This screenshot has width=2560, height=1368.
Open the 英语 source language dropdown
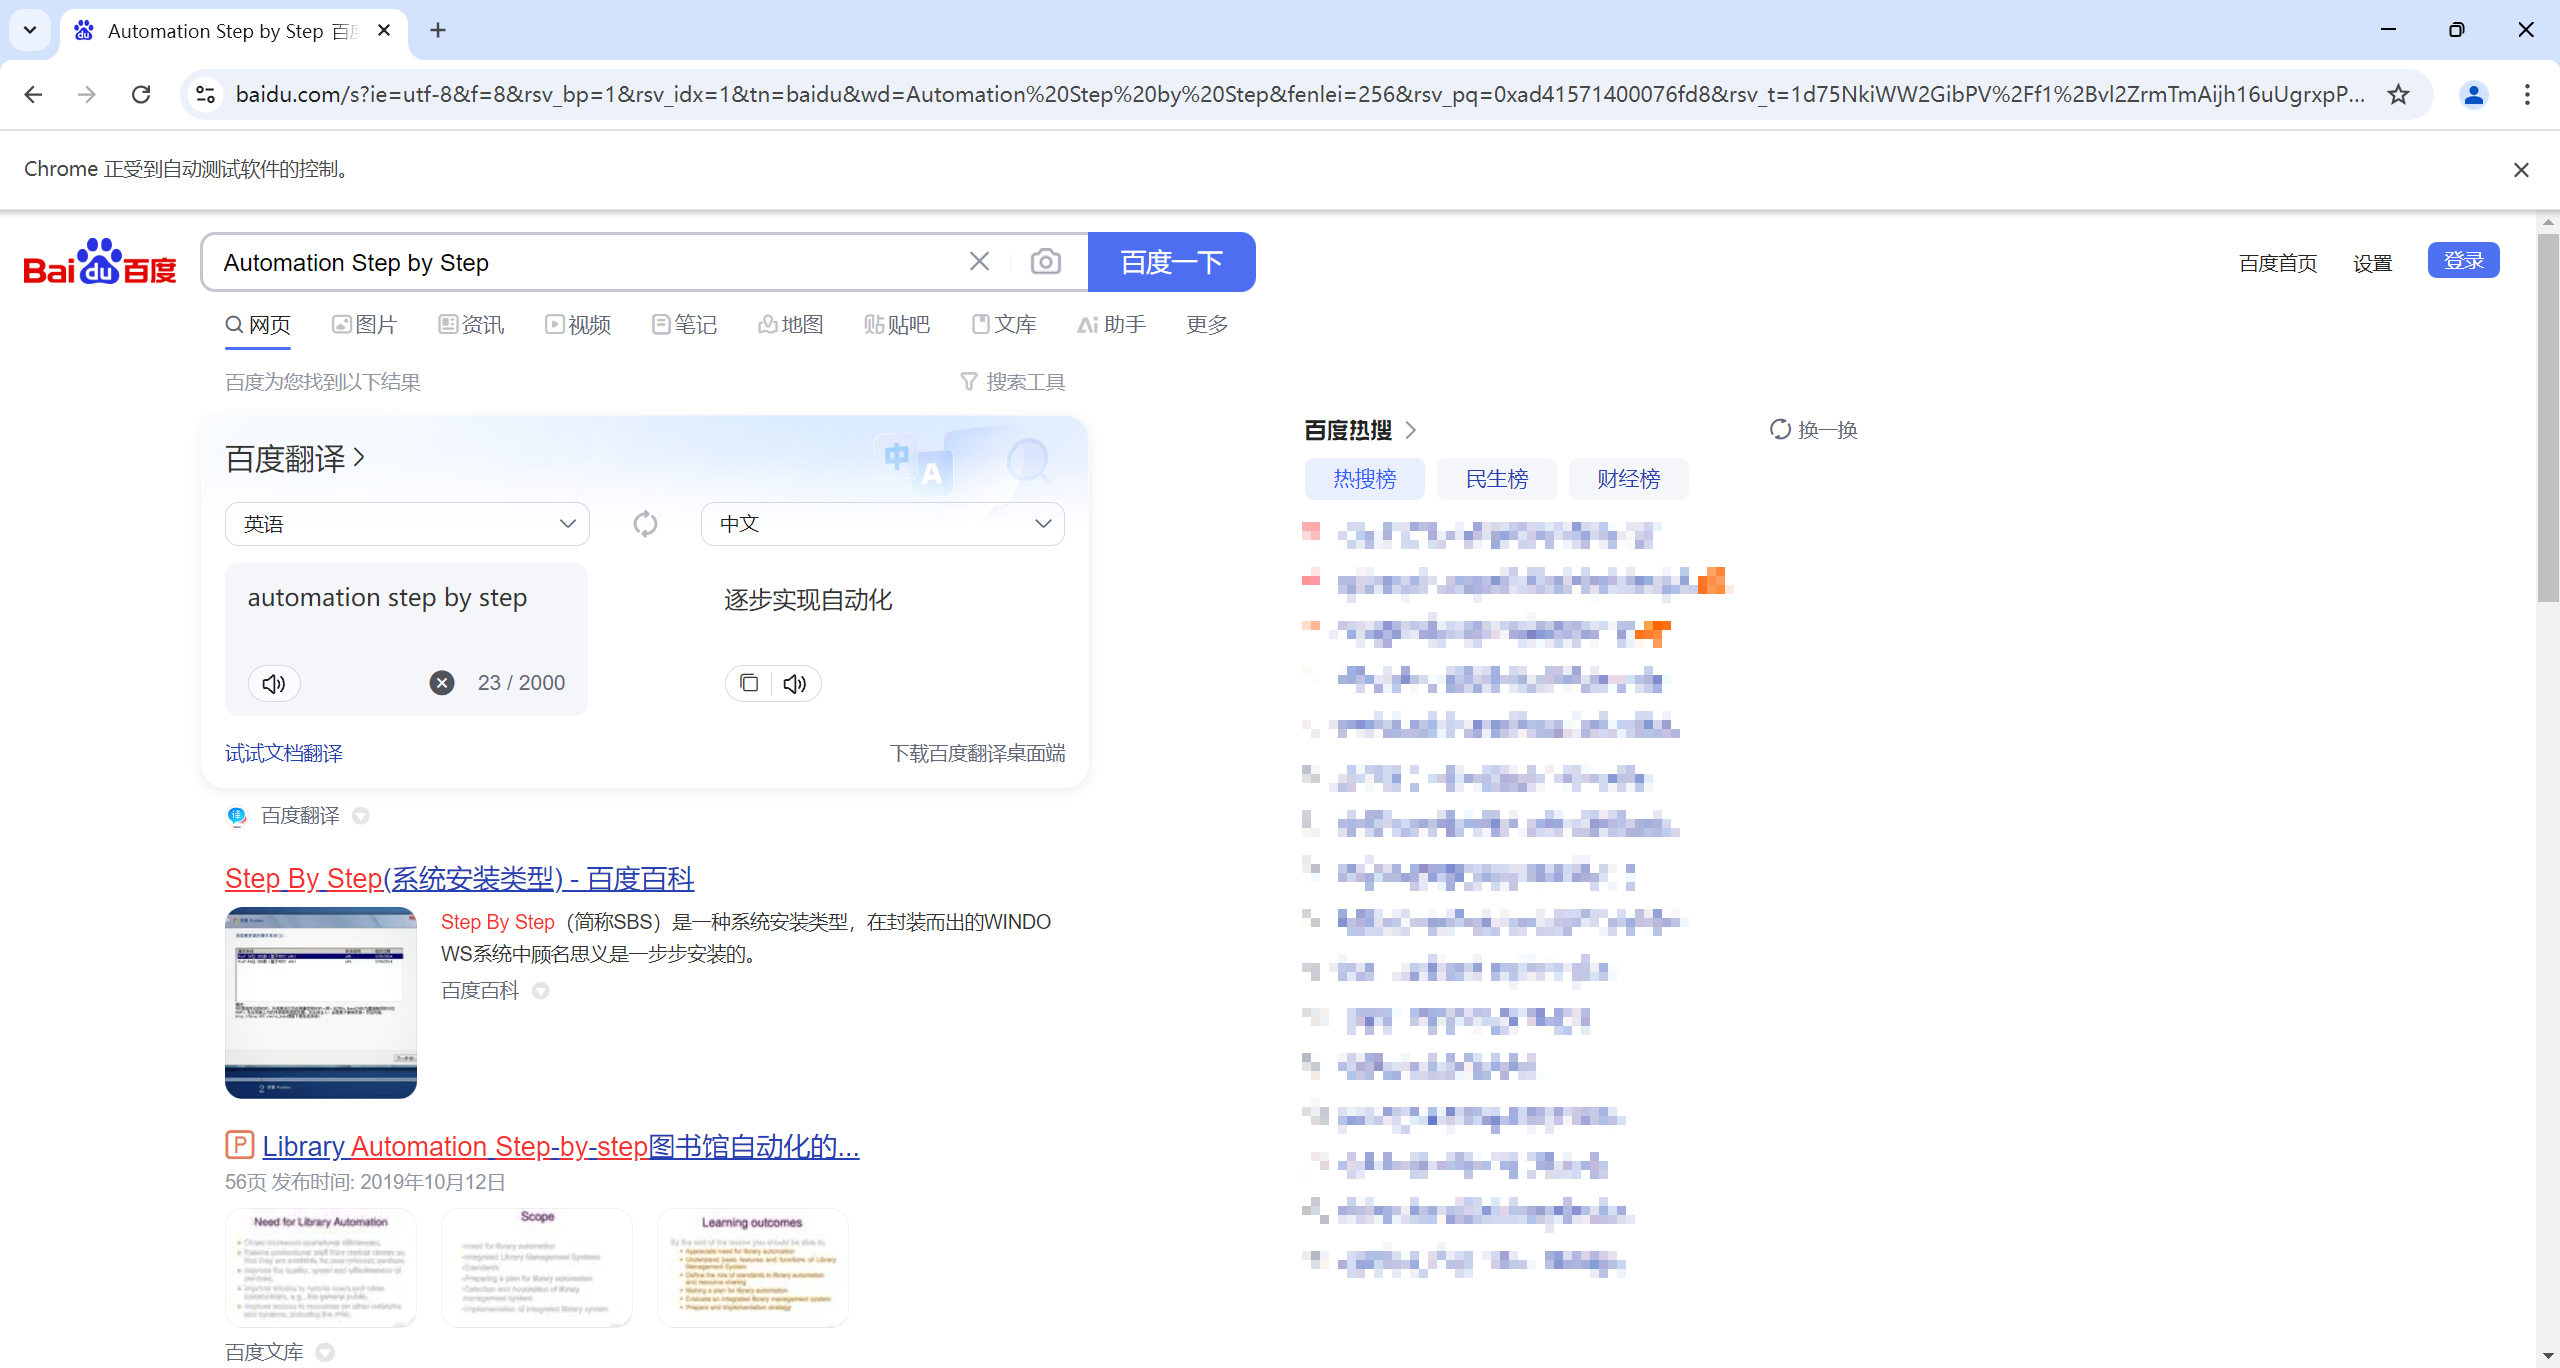pyautogui.click(x=407, y=524)
